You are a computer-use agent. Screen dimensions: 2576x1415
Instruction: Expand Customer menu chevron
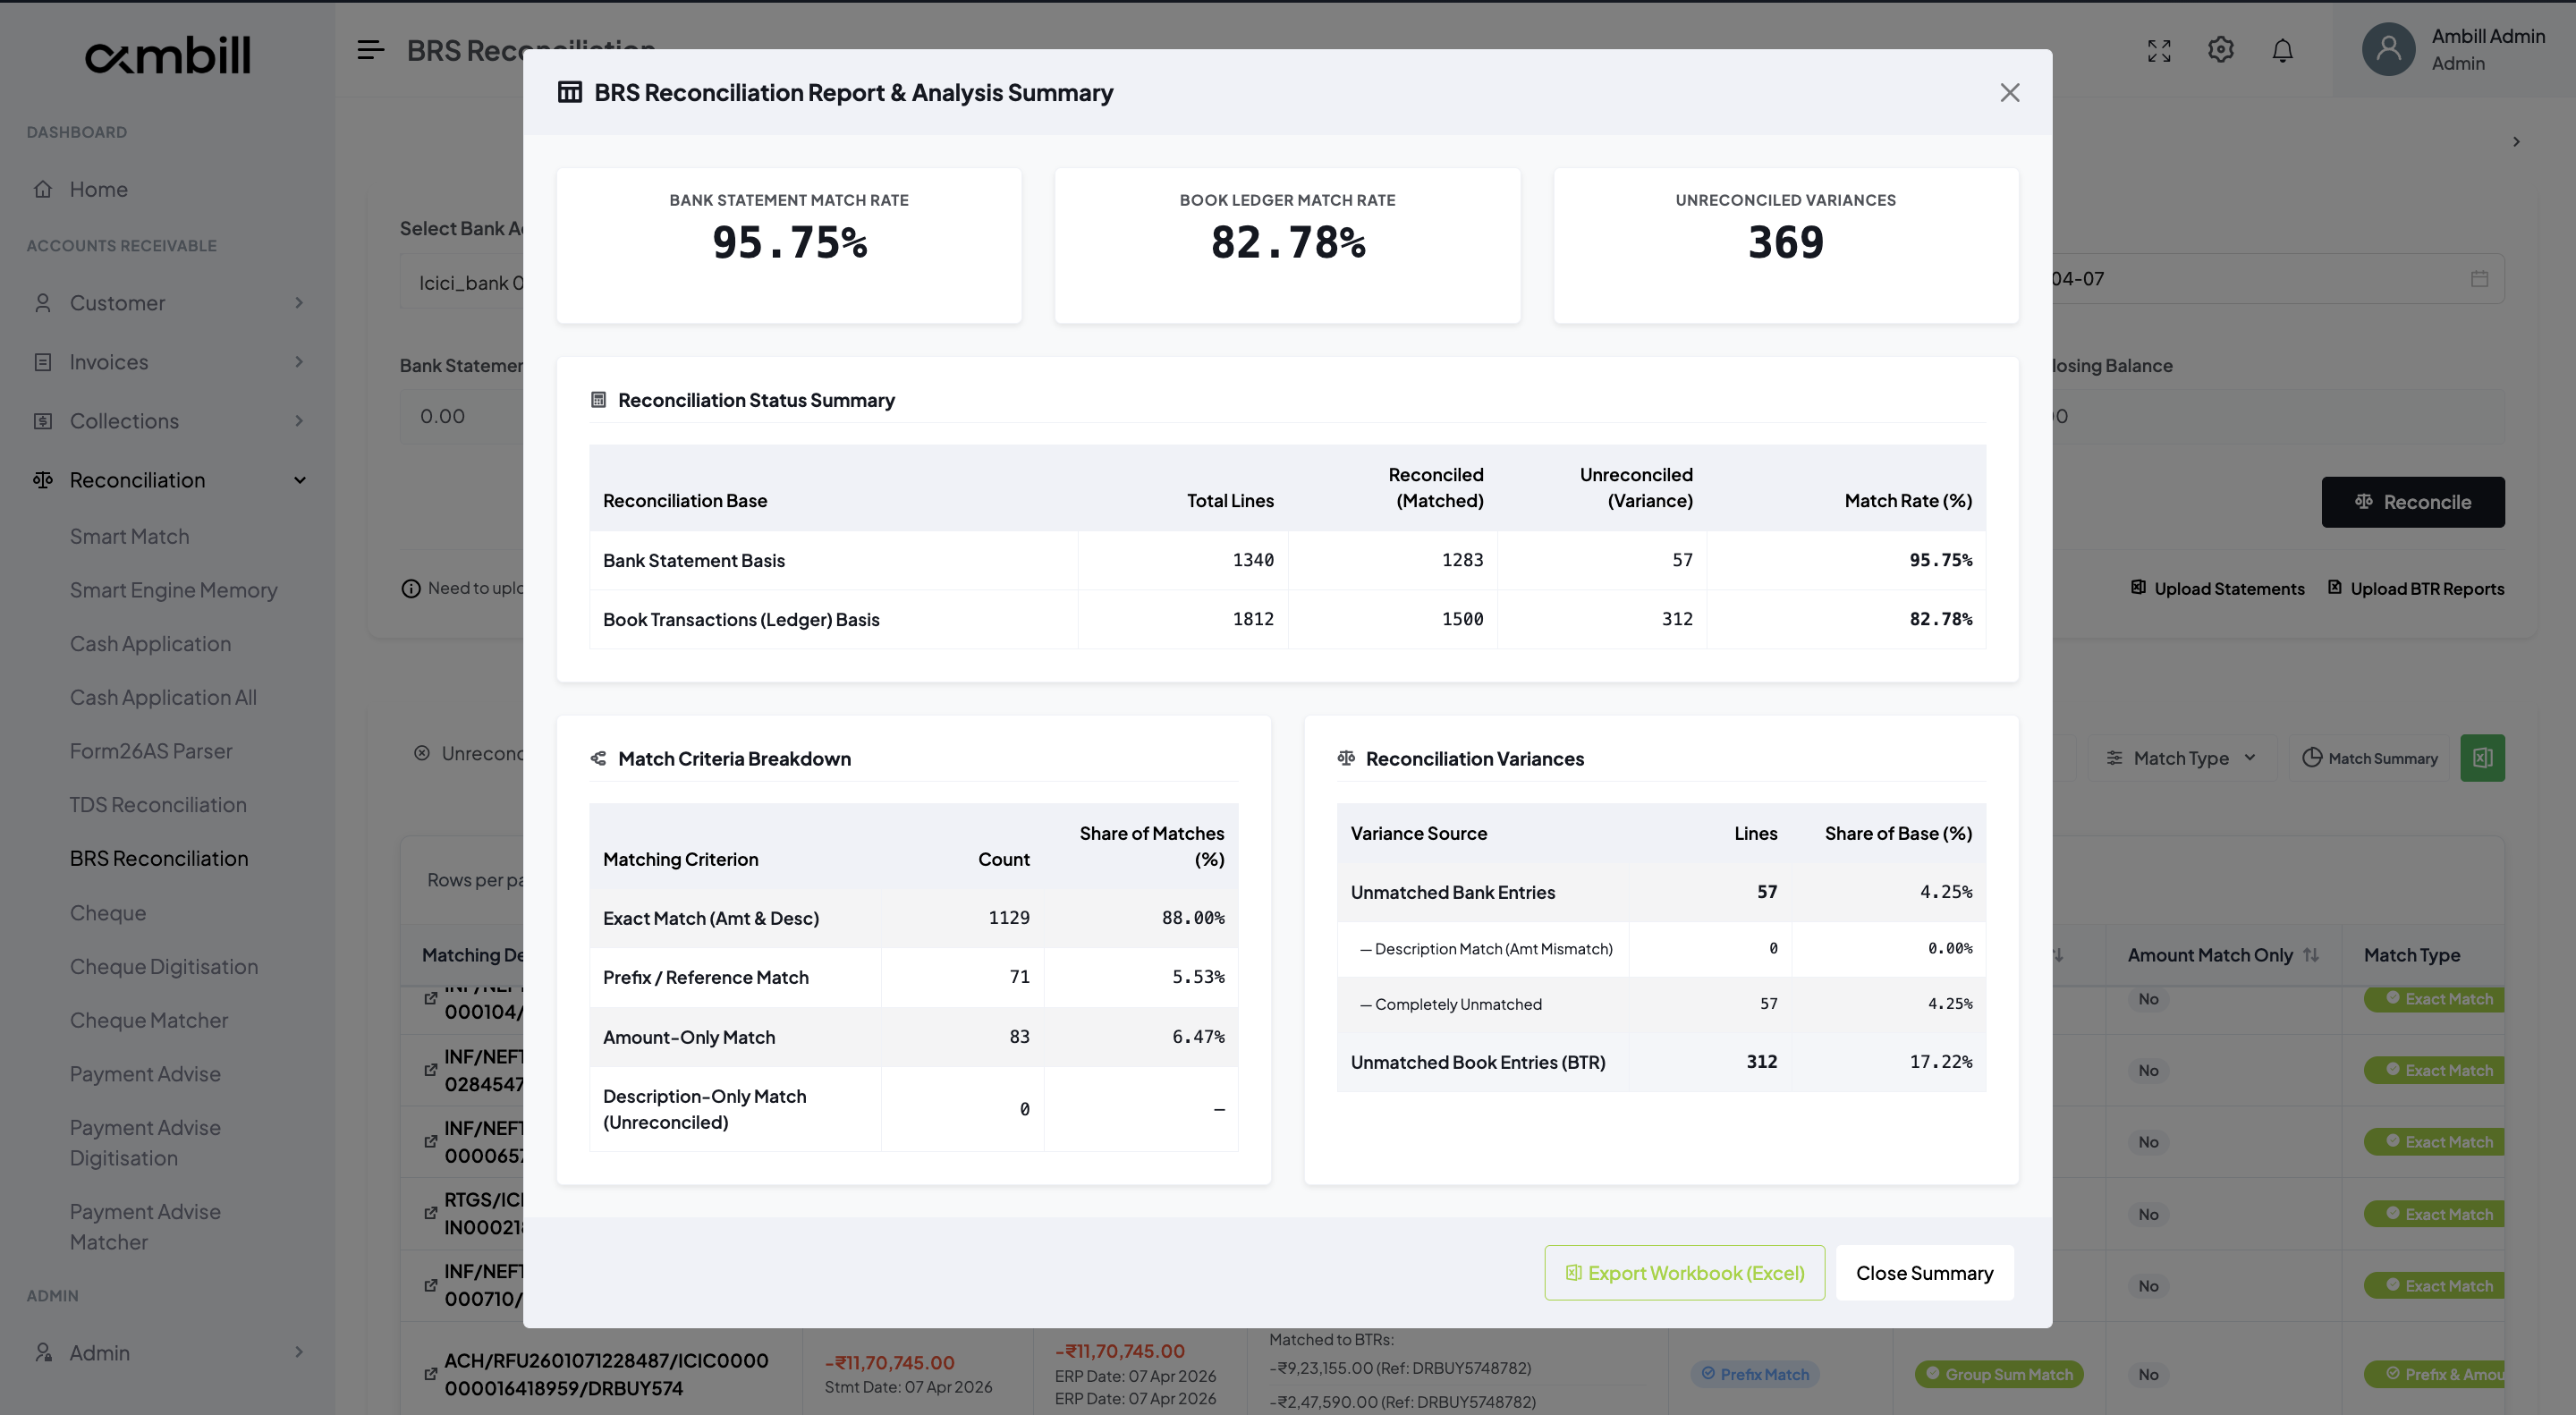tap(298, 302)
